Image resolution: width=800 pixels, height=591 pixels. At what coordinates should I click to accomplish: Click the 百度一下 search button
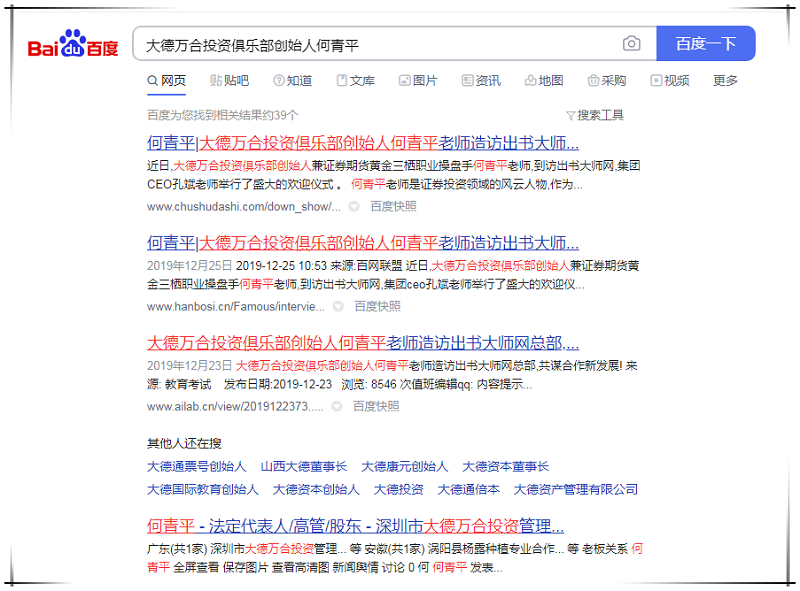point(705,44)
